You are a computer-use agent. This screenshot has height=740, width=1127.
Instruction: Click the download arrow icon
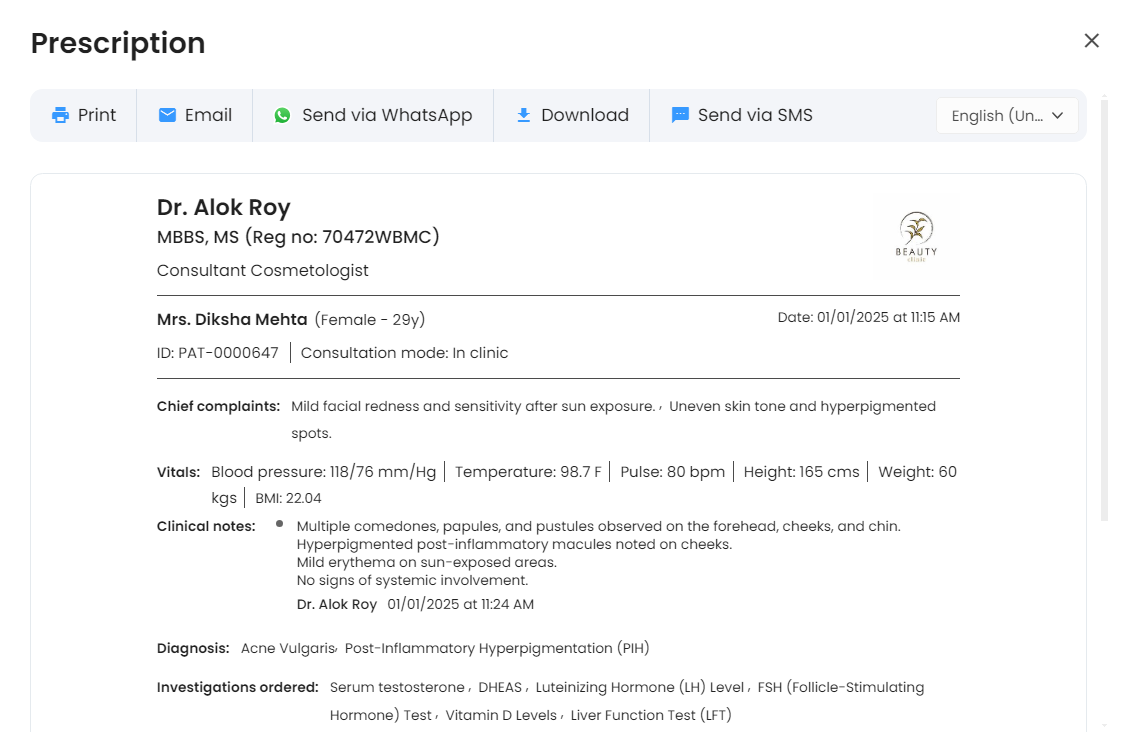(x=523, y=115)
